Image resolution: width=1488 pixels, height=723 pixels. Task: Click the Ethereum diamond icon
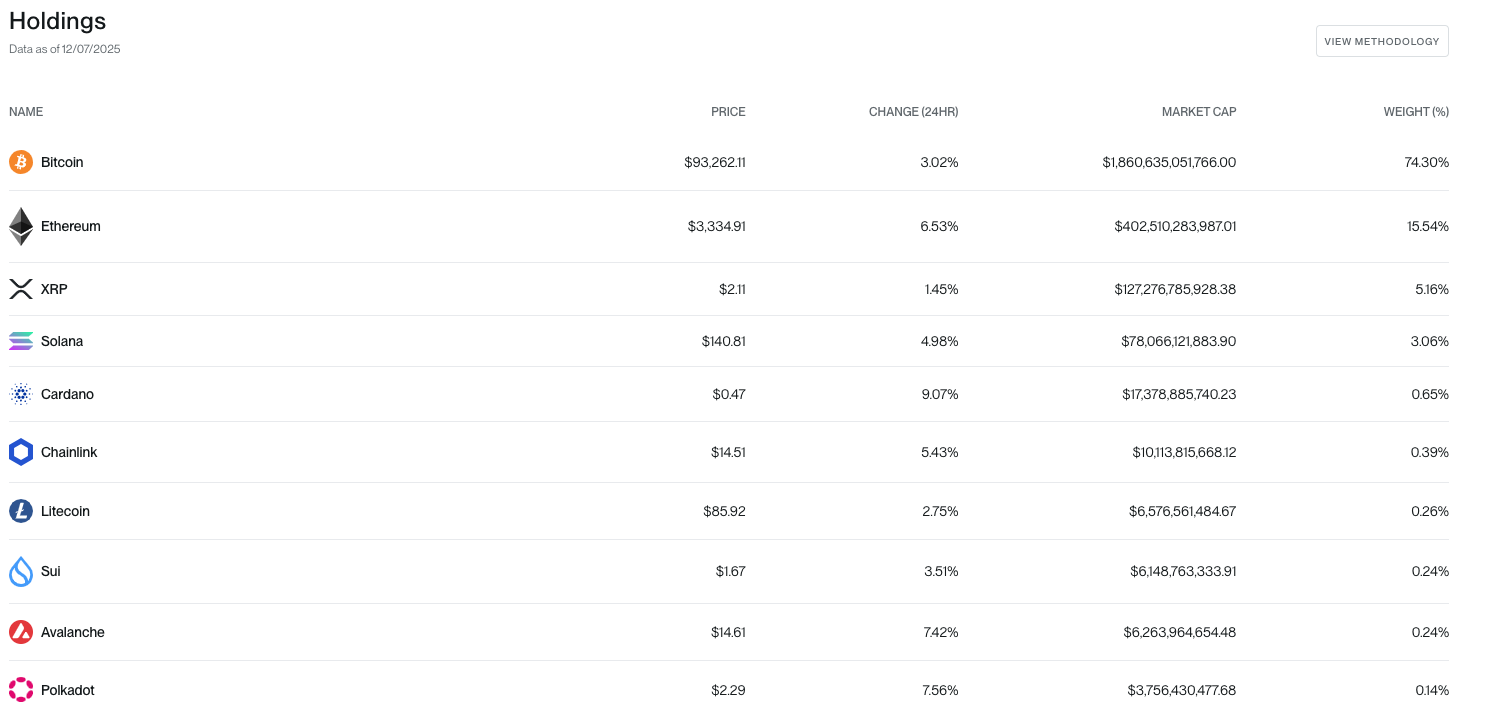point(20,226)
